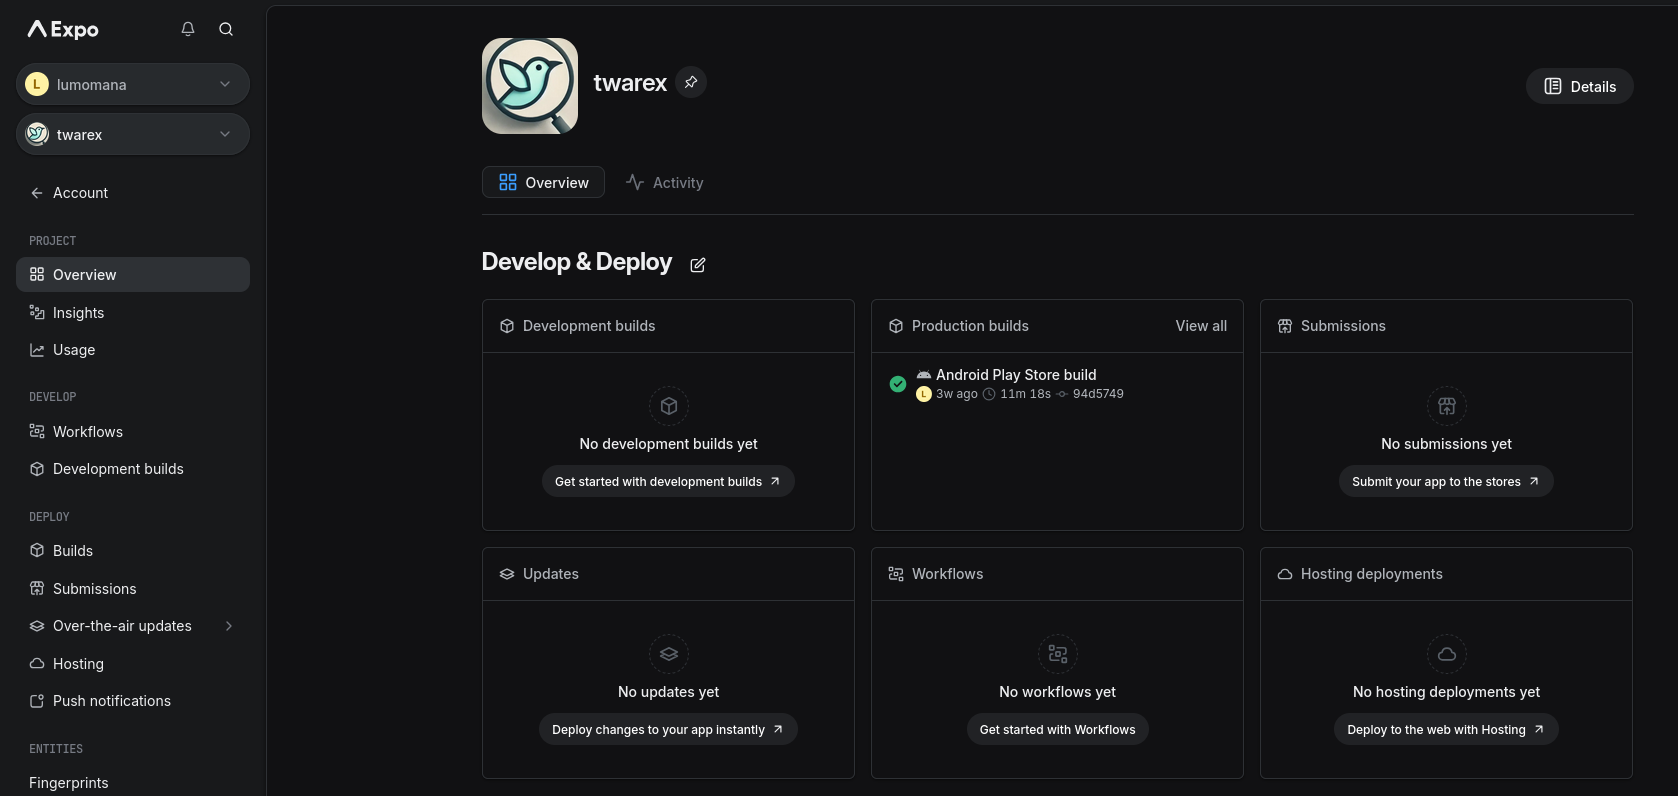Pin the twarex project
Screen dimensions: 1678x796
click(x=691, y=82)
